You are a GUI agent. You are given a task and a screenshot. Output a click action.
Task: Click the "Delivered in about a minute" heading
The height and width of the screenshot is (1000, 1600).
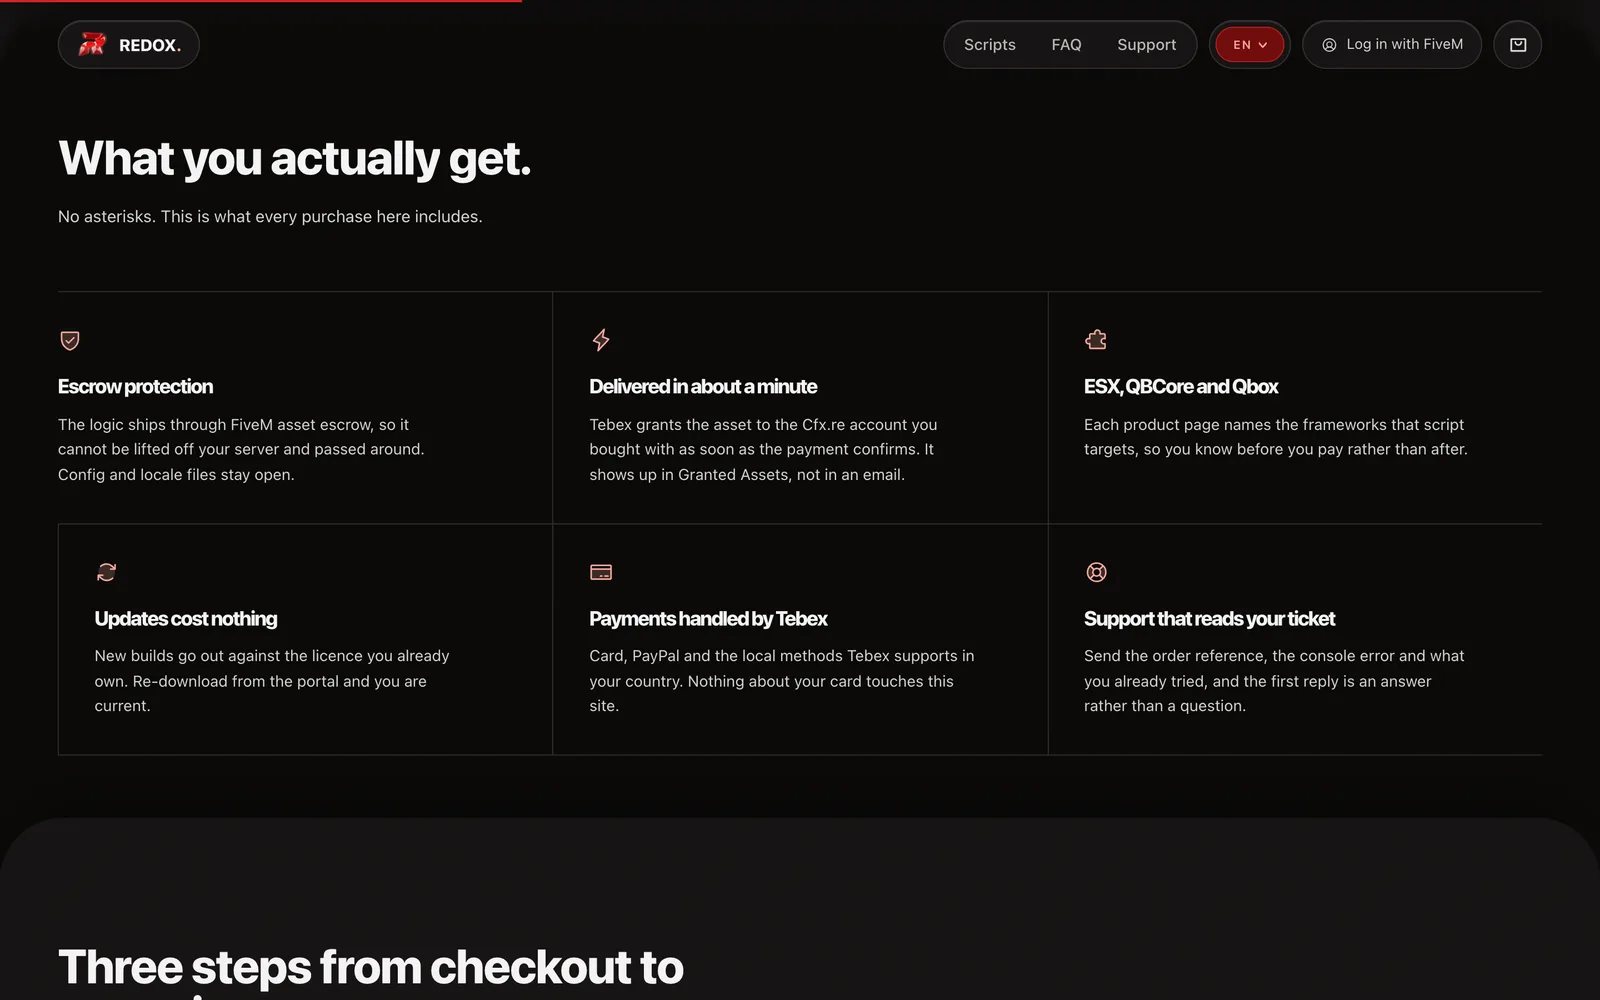tap(703, 386)
